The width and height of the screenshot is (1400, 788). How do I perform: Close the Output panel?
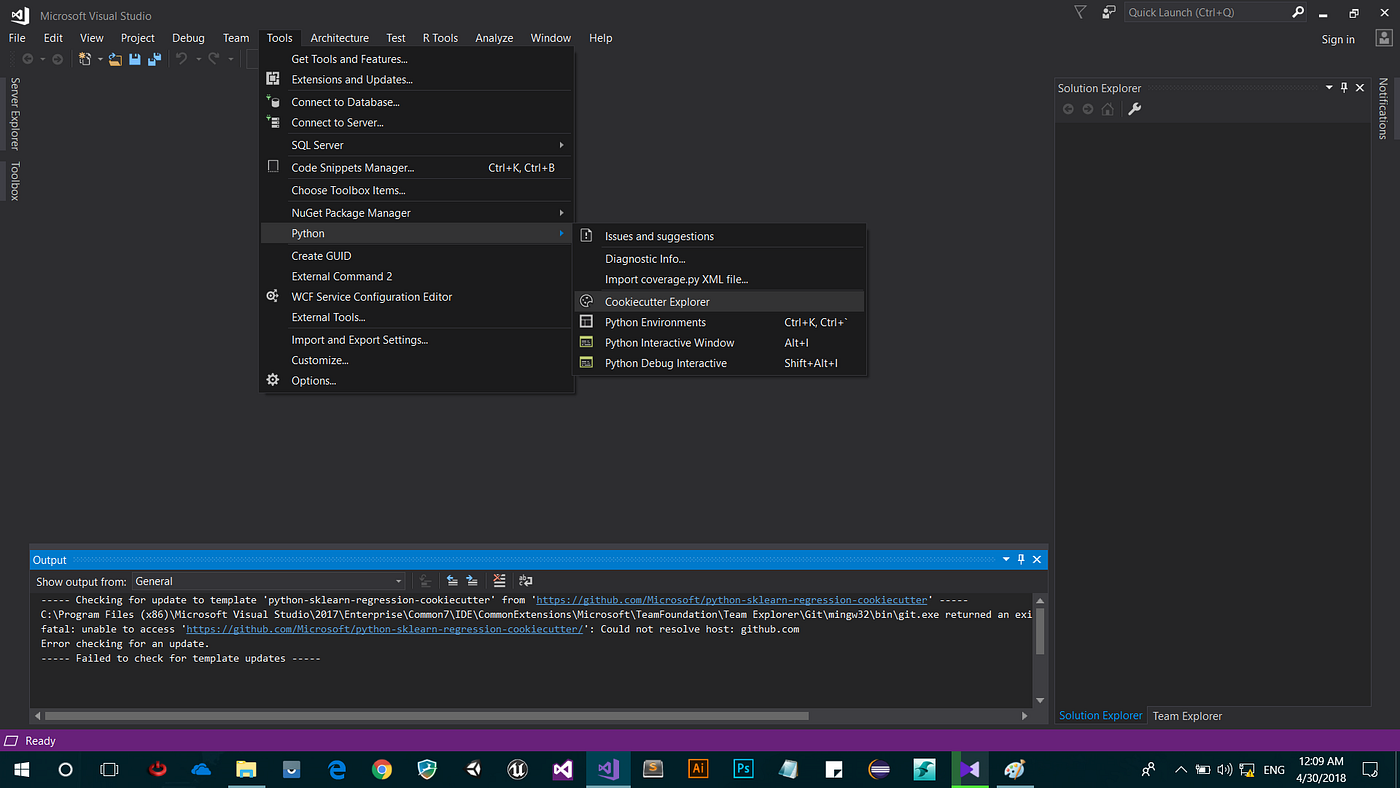[1037, 560]
